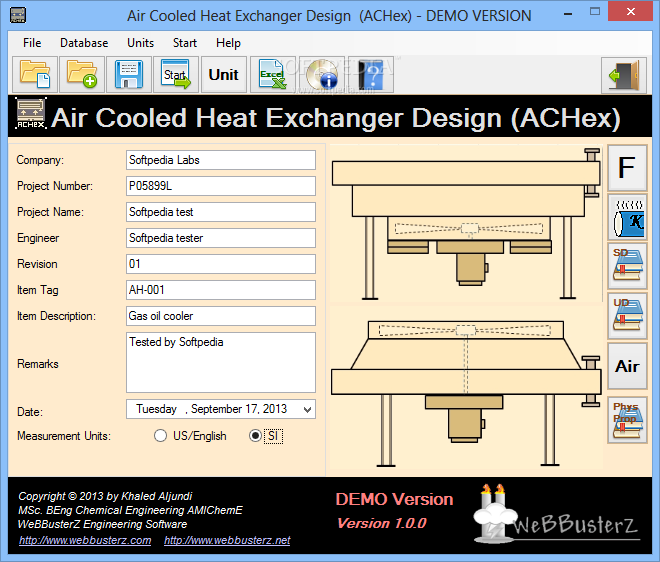Click the Item Description field
The height and width of the screenshot is (562, 660).
click(221, 316)
